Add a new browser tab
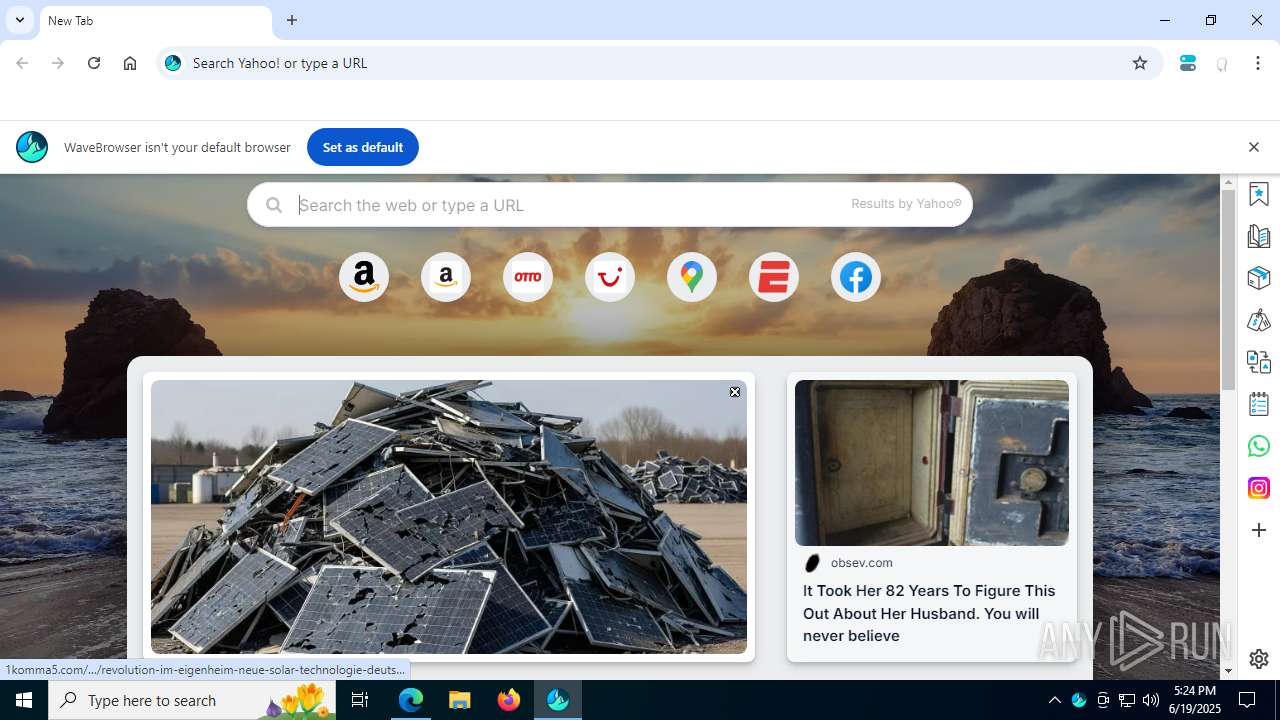 [x=292, y=20]
